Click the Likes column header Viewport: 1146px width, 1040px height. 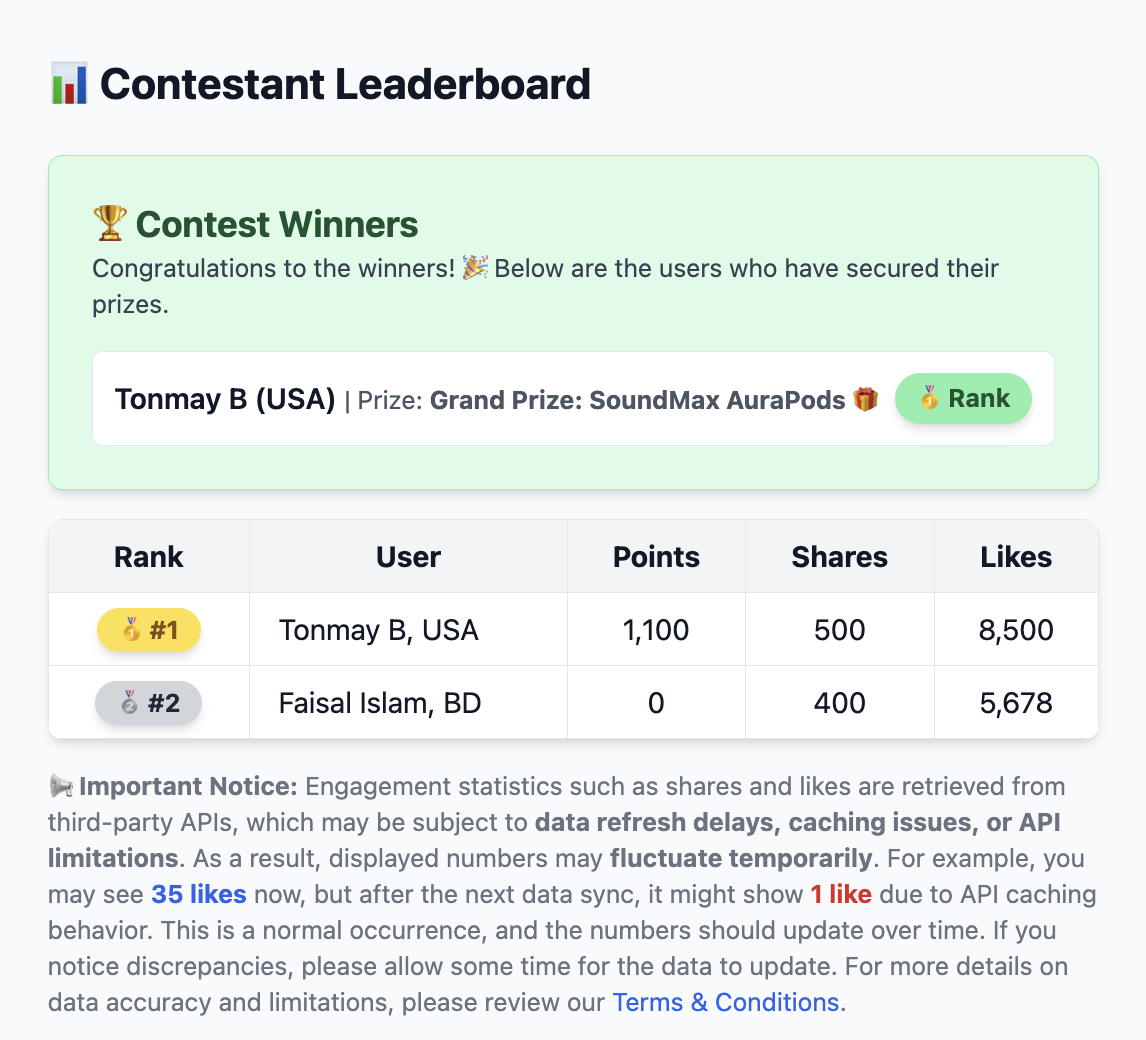pos(1016,557)
